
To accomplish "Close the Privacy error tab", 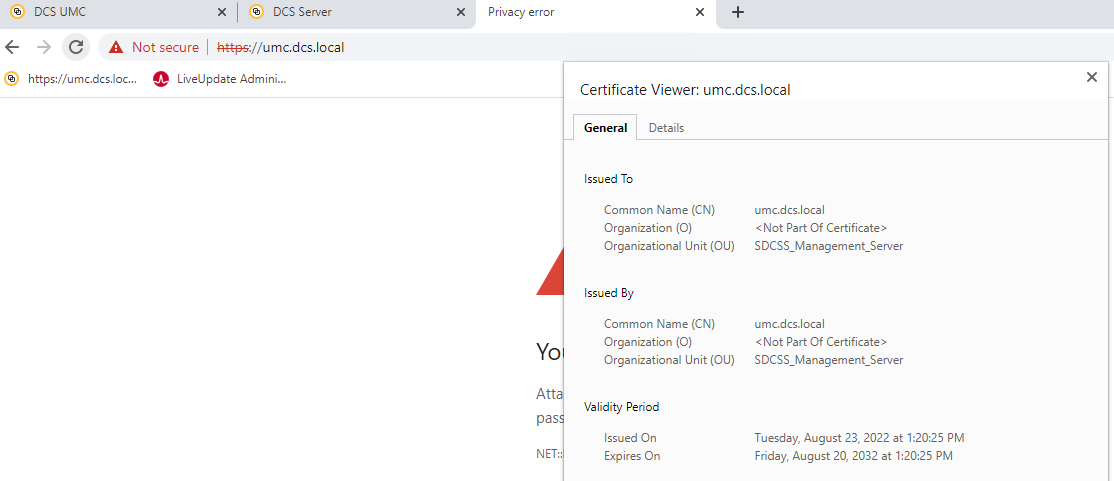I will [700, 12].
